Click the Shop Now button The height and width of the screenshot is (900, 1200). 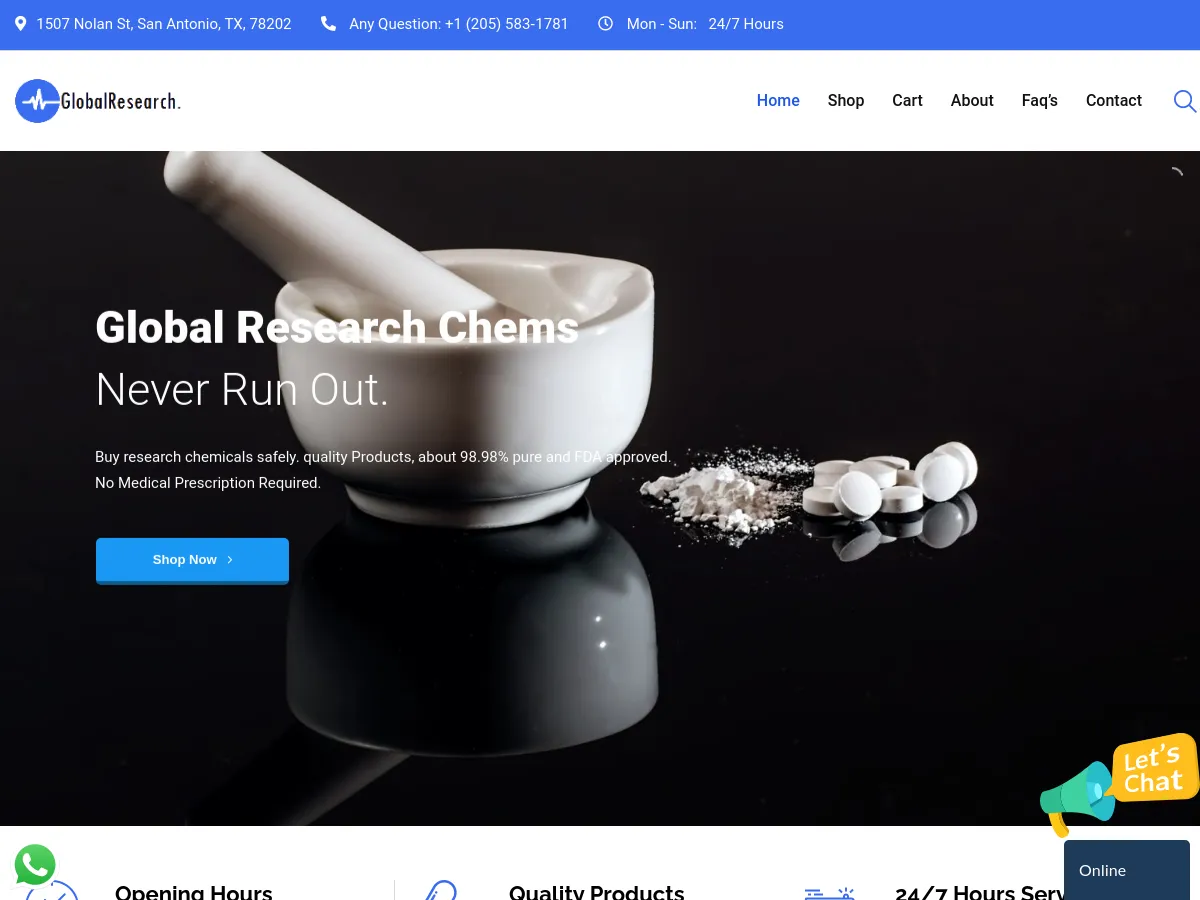192,559
